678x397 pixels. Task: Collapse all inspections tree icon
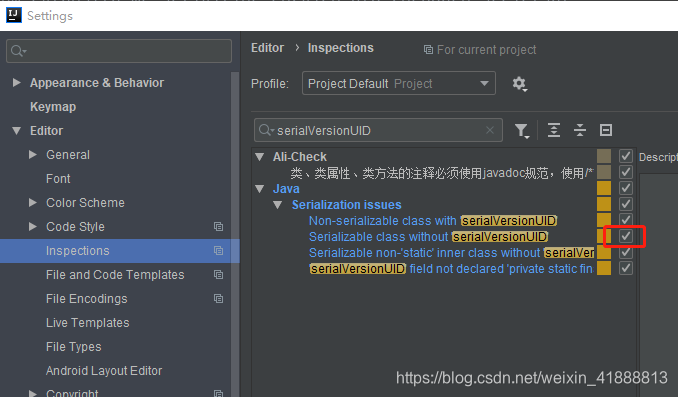(580, 130)
